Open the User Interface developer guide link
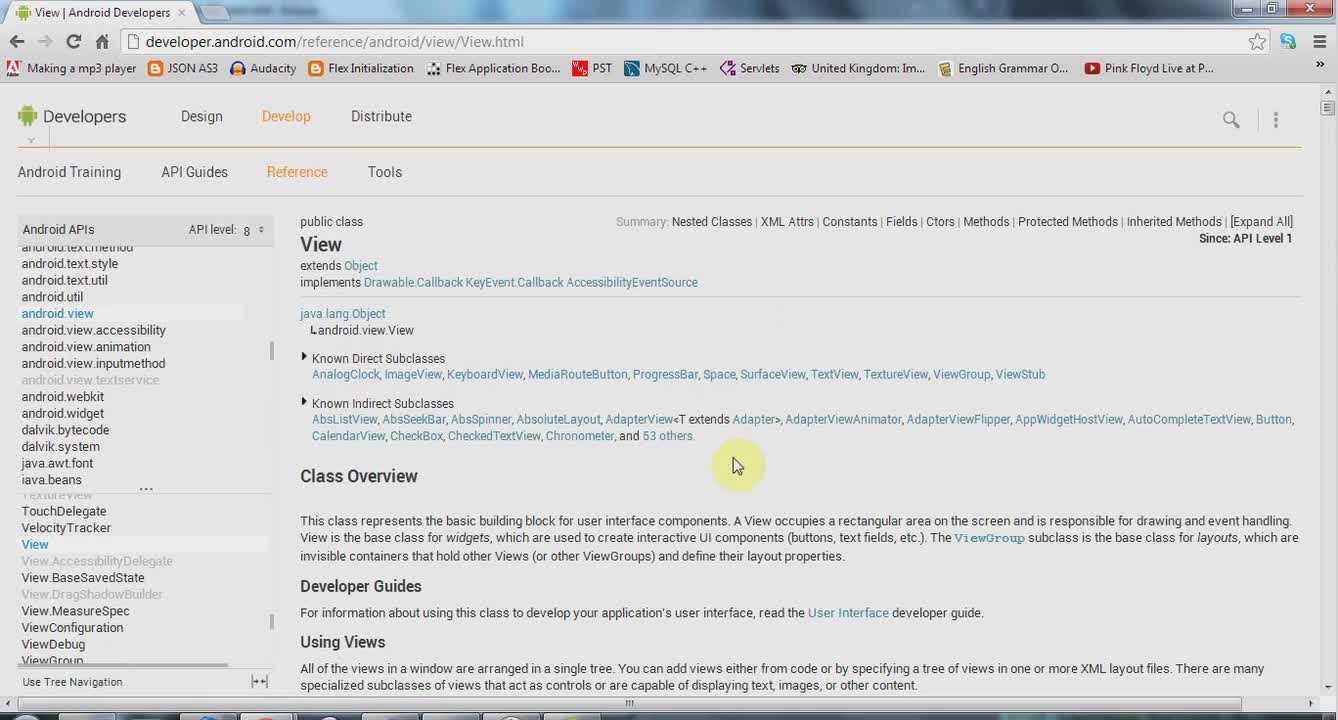Viewport: 1338px width, 720px height. 848,613
